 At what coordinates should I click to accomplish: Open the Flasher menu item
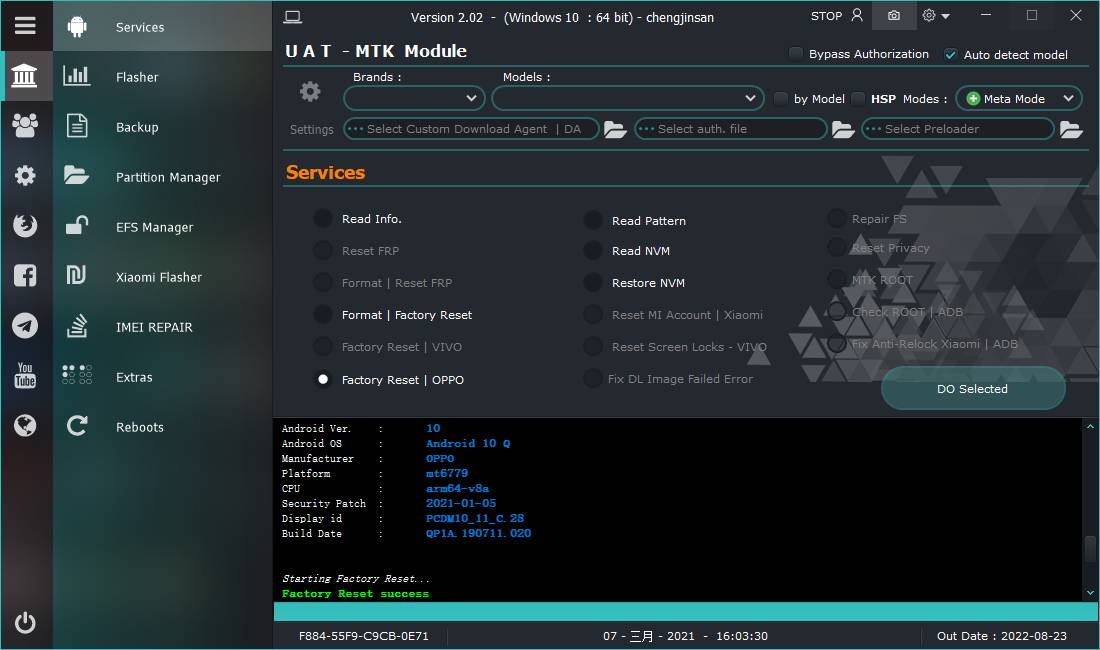[163, 76]
